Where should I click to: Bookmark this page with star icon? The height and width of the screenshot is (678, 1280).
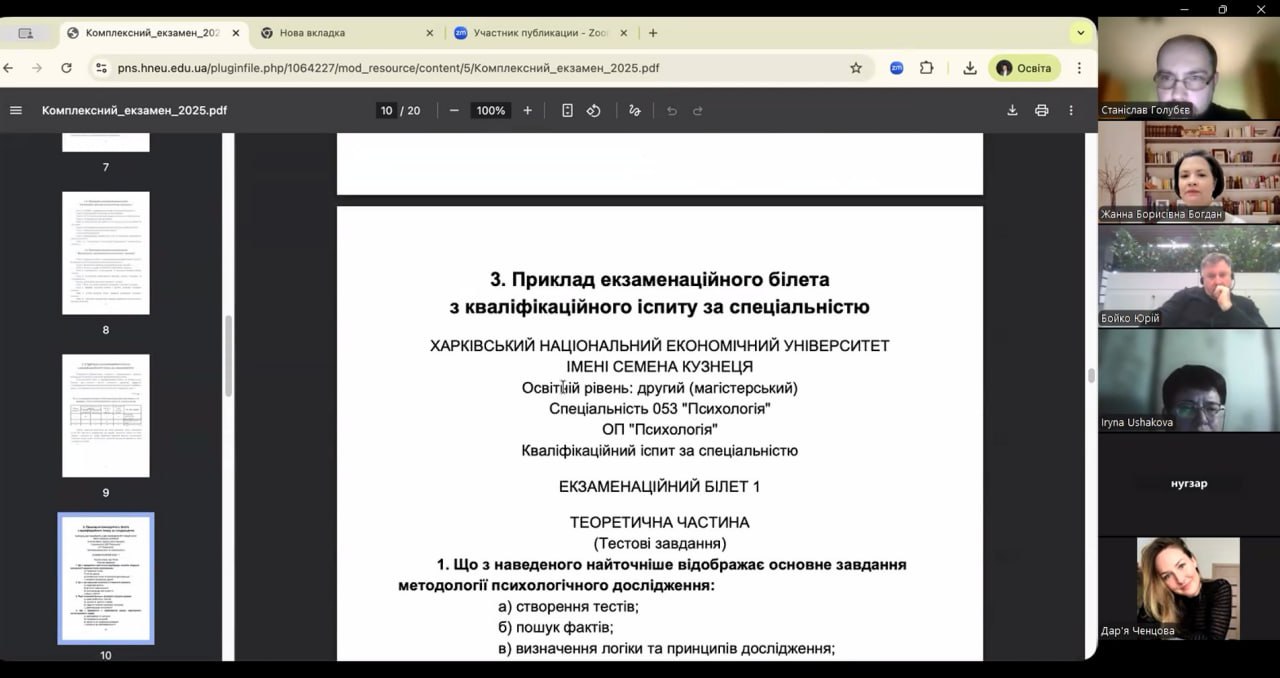click(856, 68)
